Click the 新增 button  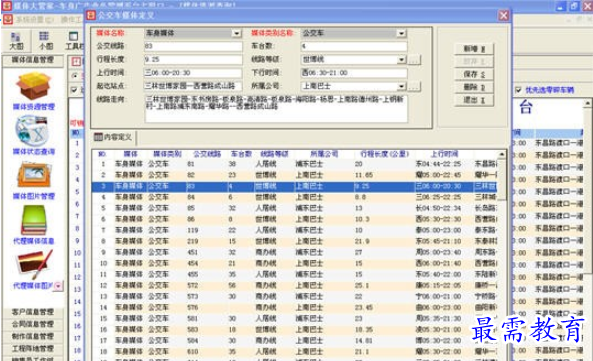(x=474, y=49)
